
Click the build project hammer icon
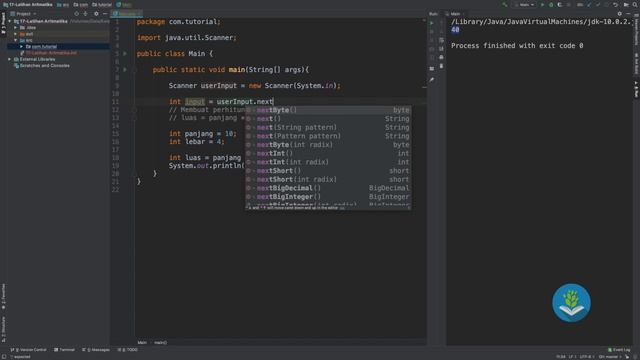tap(505, 4)
